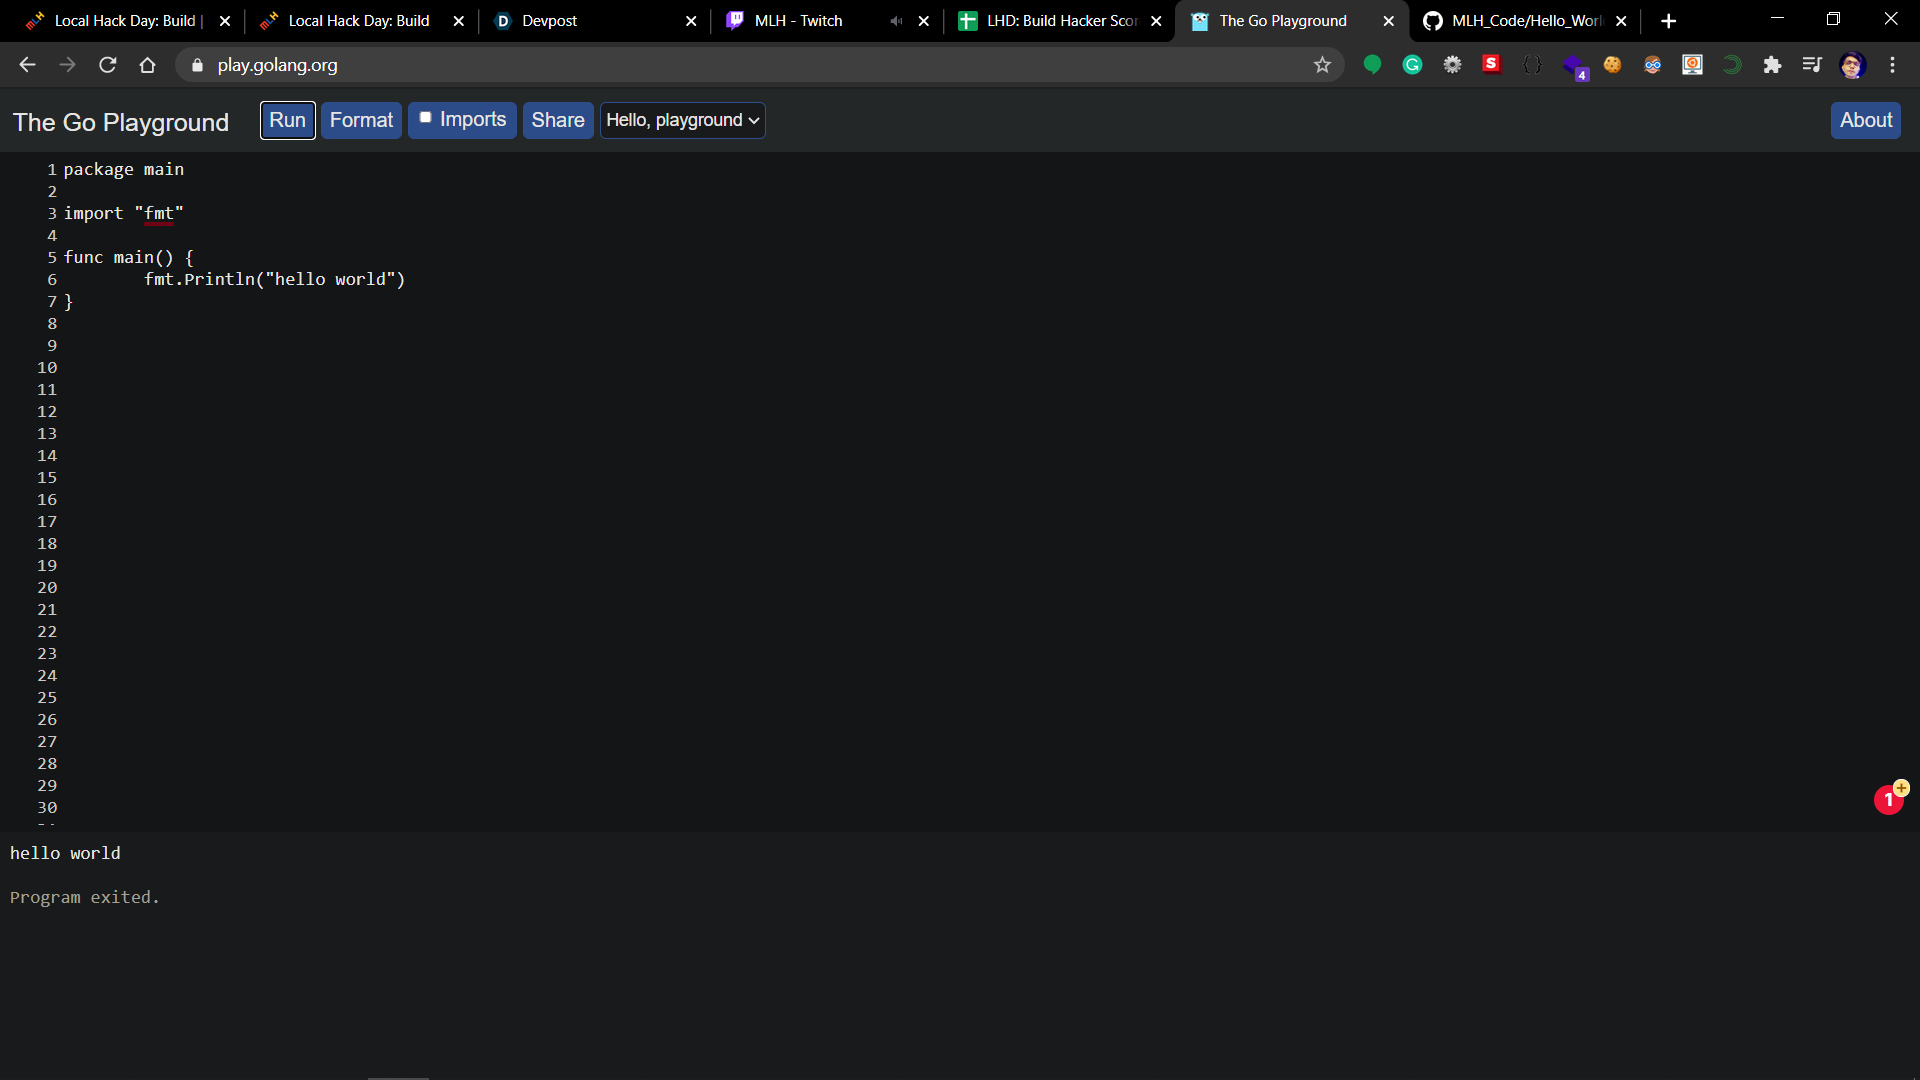Open the Chrome extensions puzzle menu
This screenshot has width=1920, height=1080.
point(1772,65)
